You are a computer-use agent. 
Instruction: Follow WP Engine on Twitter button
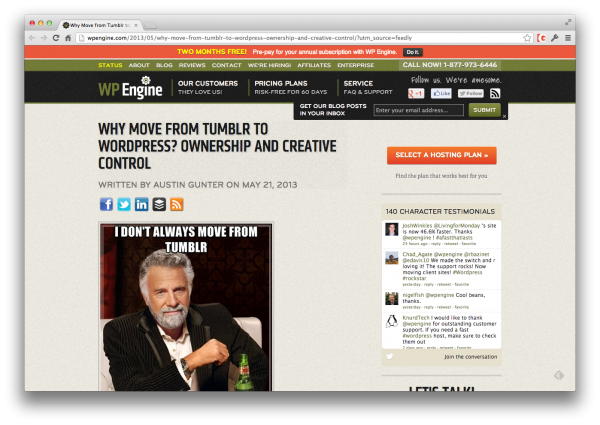point(471,93)
